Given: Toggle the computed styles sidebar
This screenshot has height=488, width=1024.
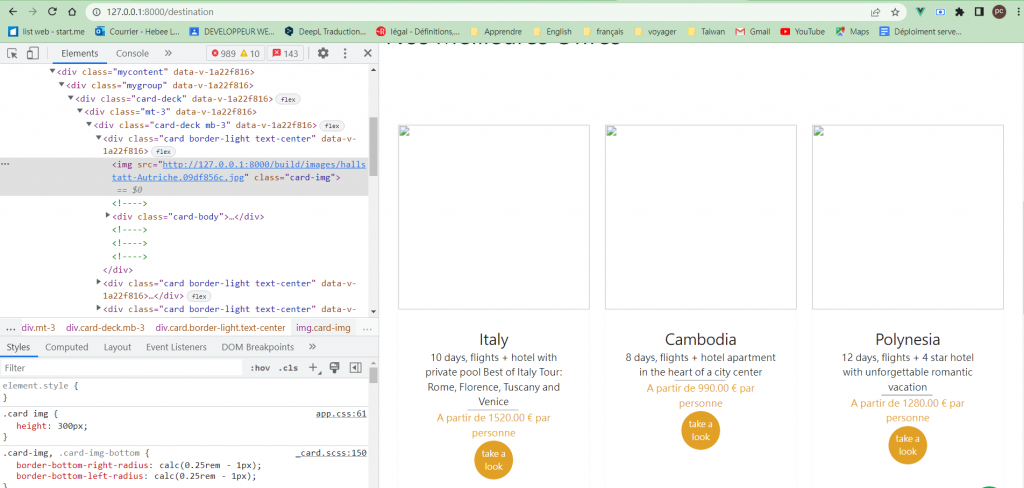Looking at the screenshot, I should click(356, 368).
